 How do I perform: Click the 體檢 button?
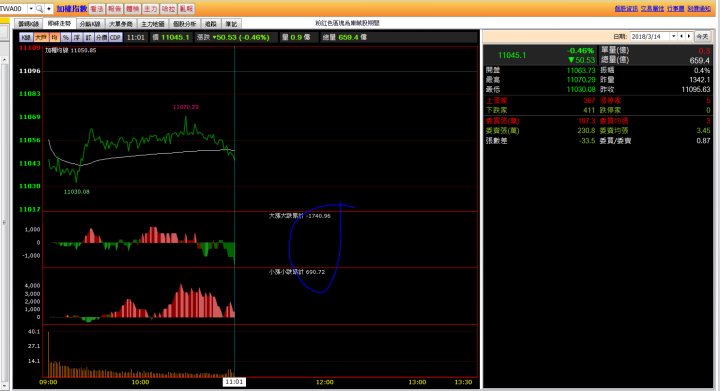(x=133, y=9)
